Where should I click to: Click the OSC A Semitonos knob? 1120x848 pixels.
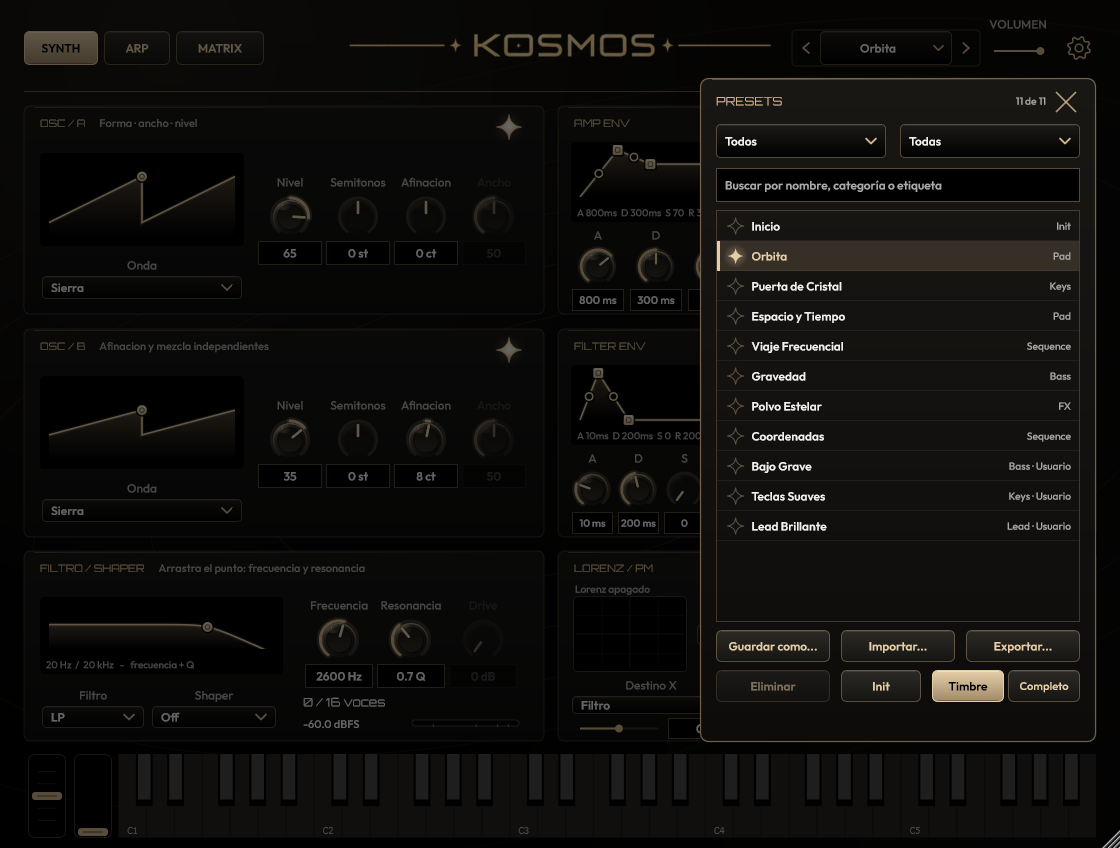pos(358,216)
